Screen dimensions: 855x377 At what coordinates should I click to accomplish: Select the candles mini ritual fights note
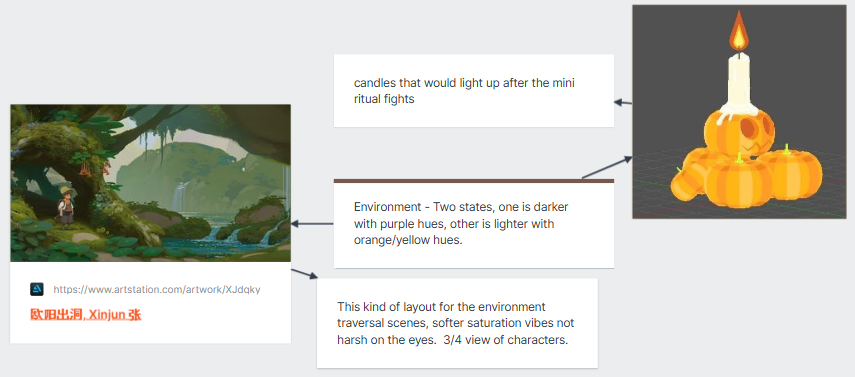click(x=473, y=91)
